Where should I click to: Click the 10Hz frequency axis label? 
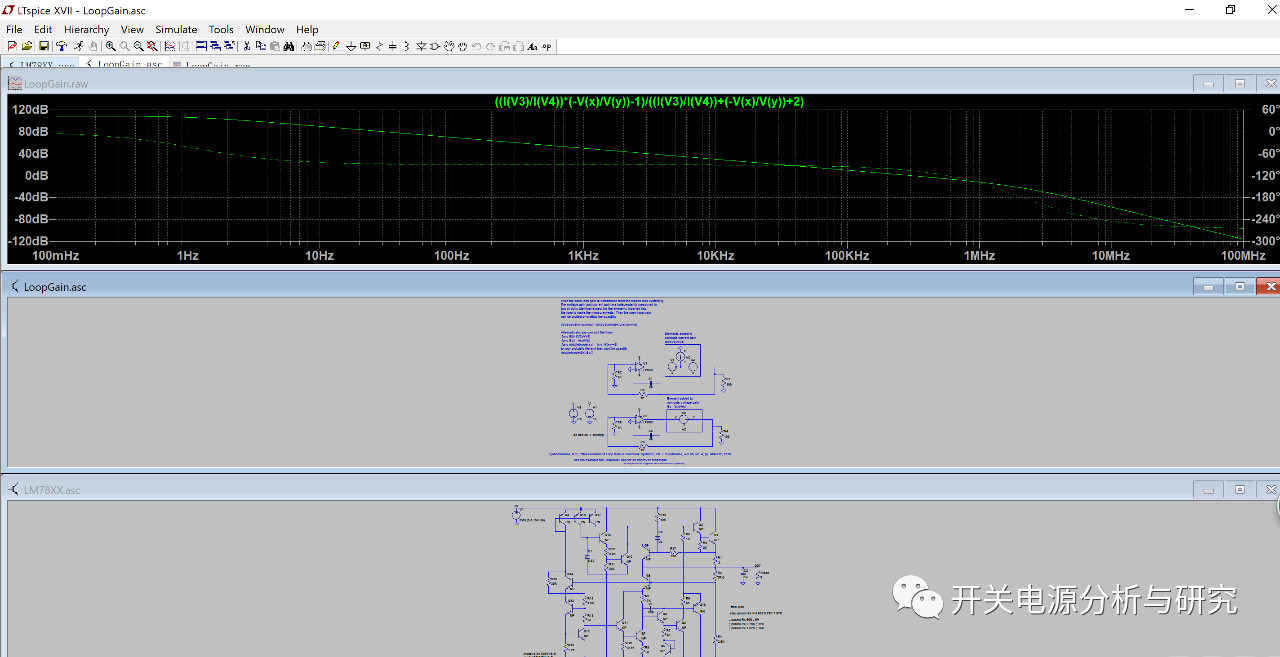point(319,256)
